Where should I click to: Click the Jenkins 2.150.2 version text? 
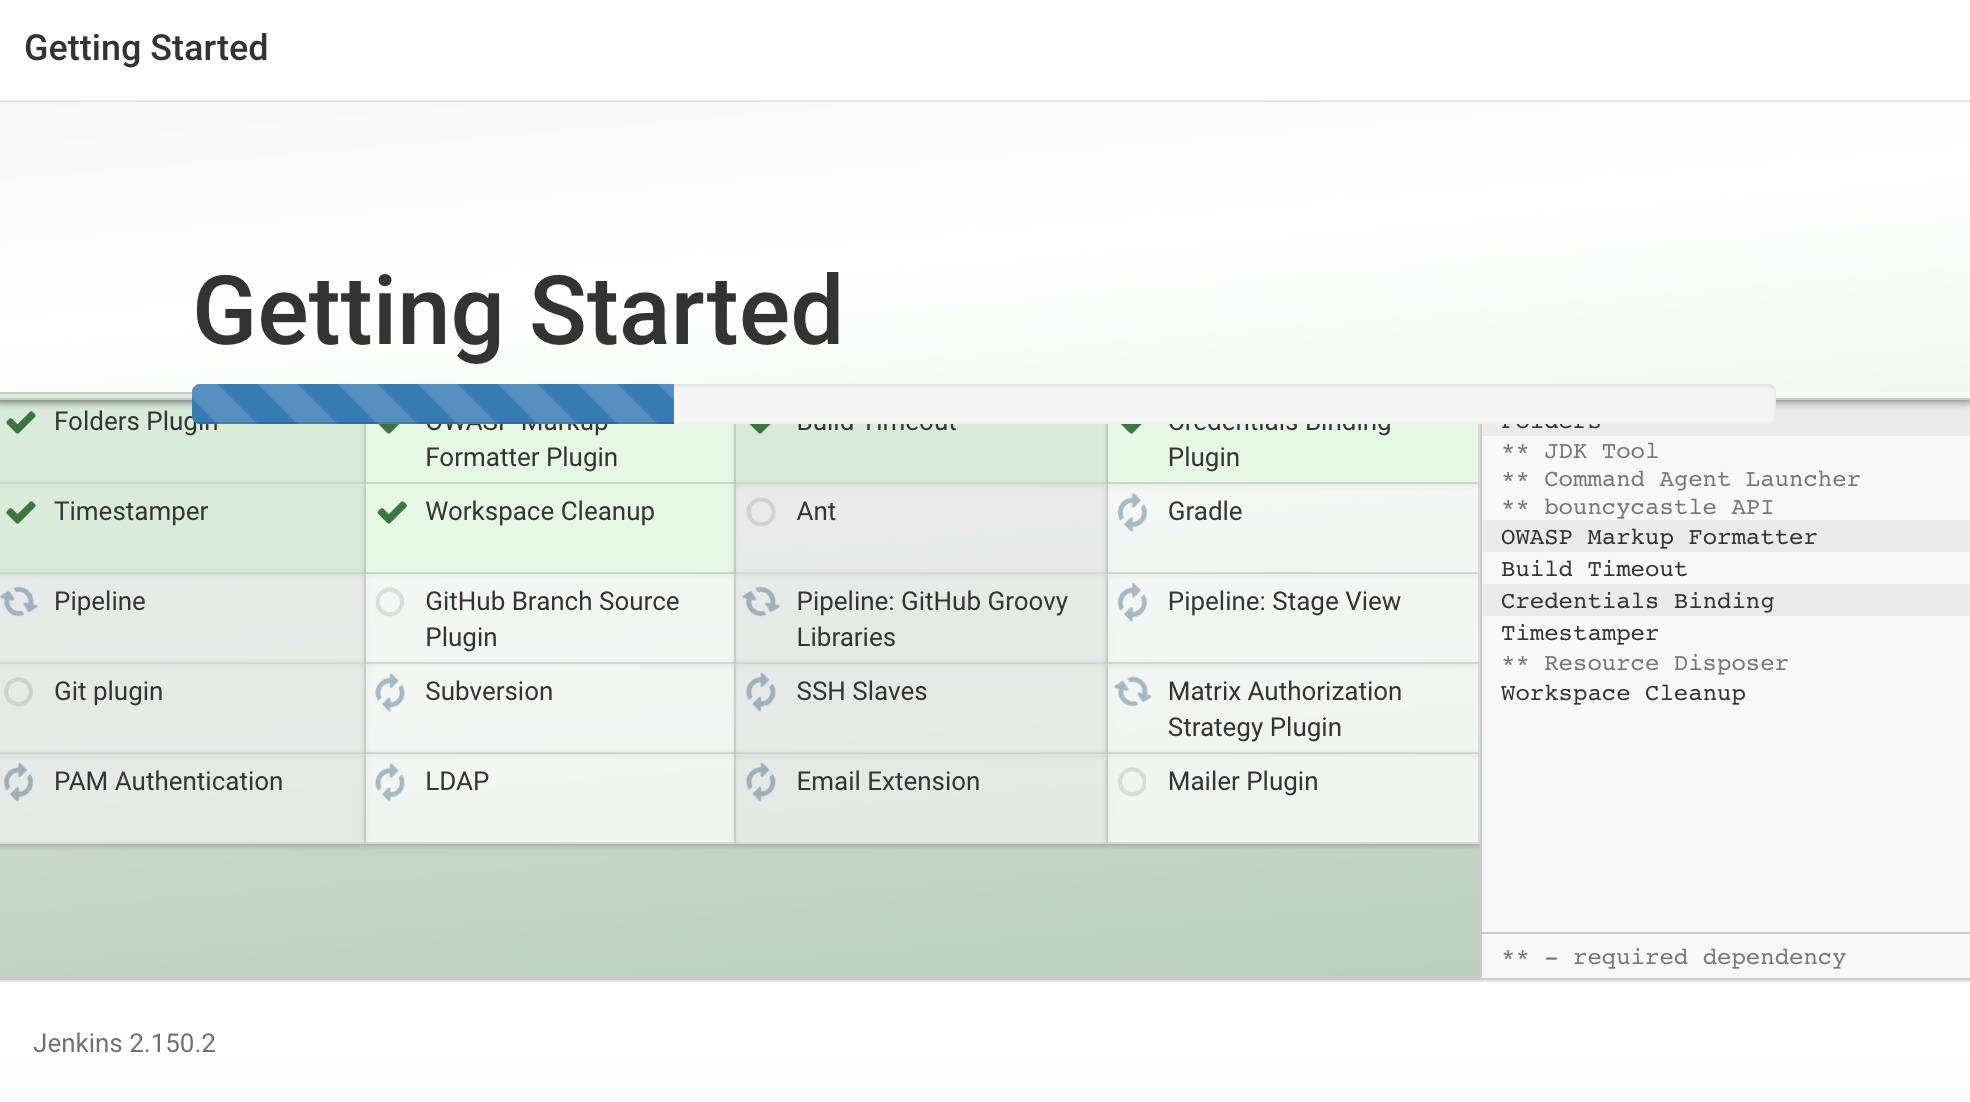coord(124,1043)
